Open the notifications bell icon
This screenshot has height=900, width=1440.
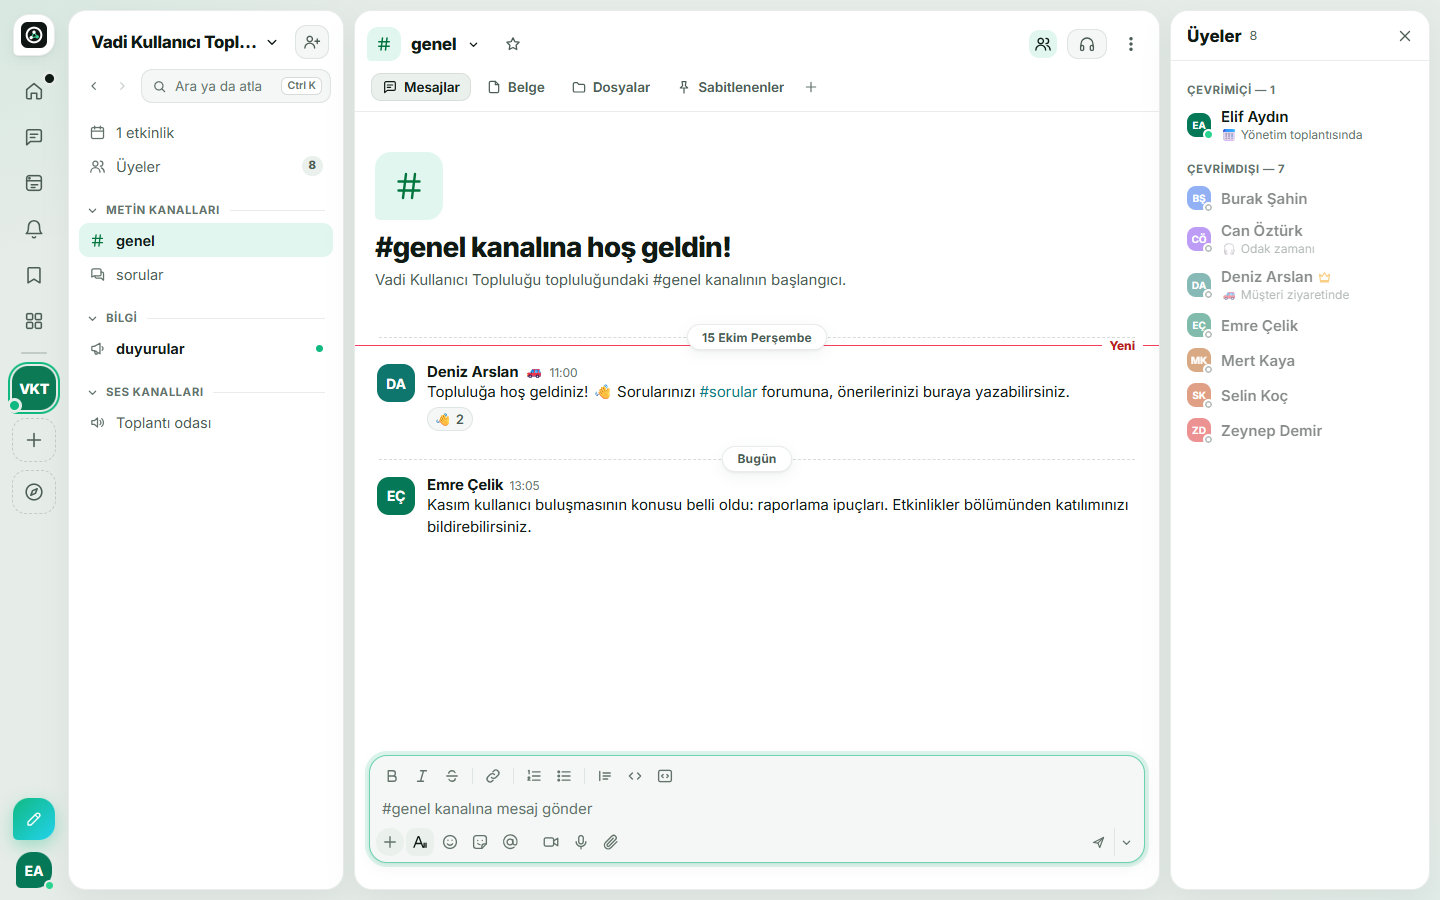(x=34, y=229)
